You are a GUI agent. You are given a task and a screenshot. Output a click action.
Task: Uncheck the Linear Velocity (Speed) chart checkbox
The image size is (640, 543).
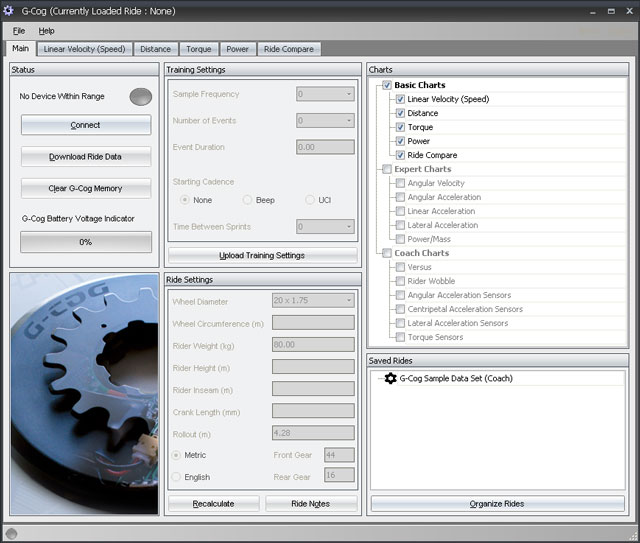pyautogui.click(x=400, y=99)
